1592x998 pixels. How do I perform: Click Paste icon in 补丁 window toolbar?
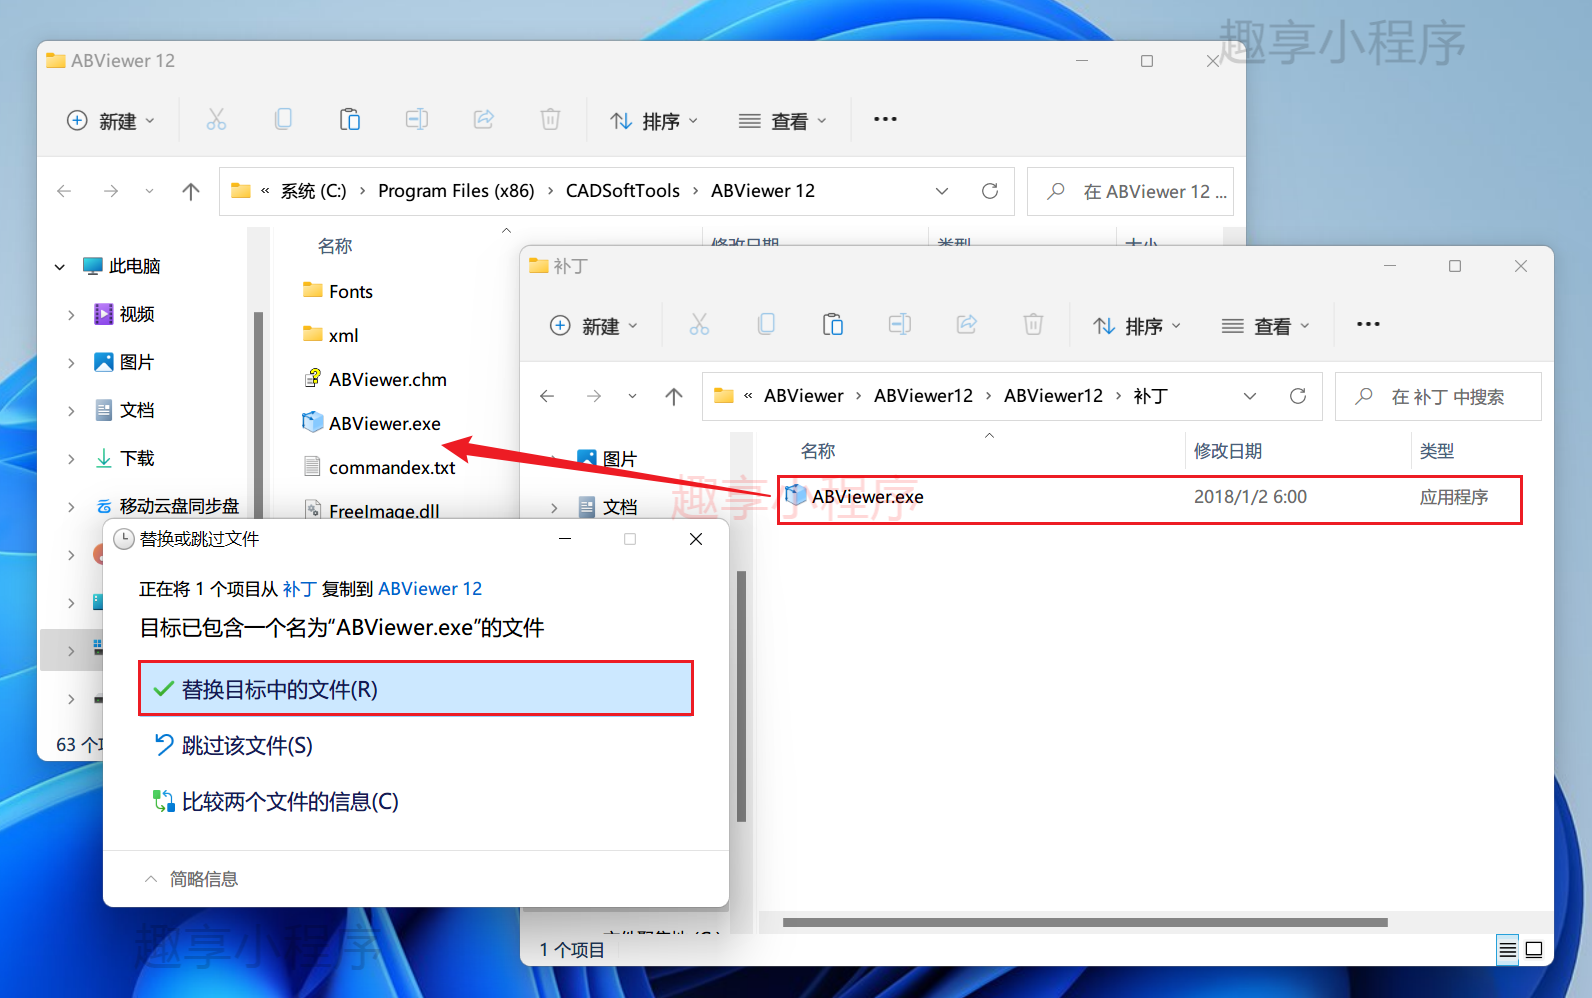click(x=833, y=324)
